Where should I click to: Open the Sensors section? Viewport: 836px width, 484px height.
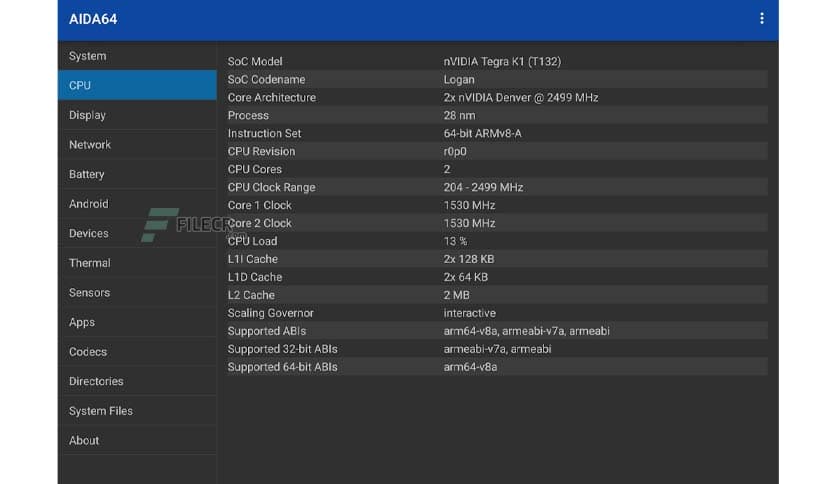click(137, 293)
